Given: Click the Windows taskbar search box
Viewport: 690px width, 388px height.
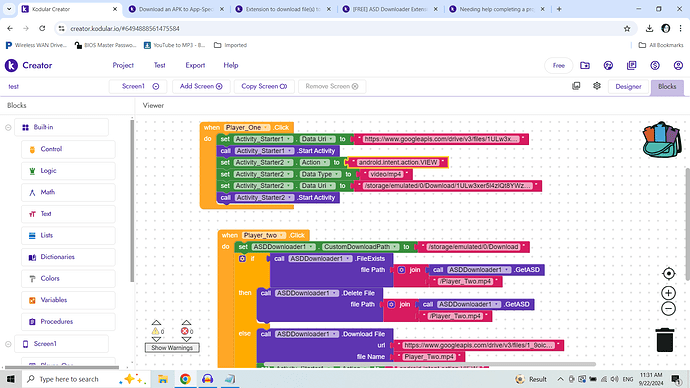Looking at the screenshot, I should (86, 379).
